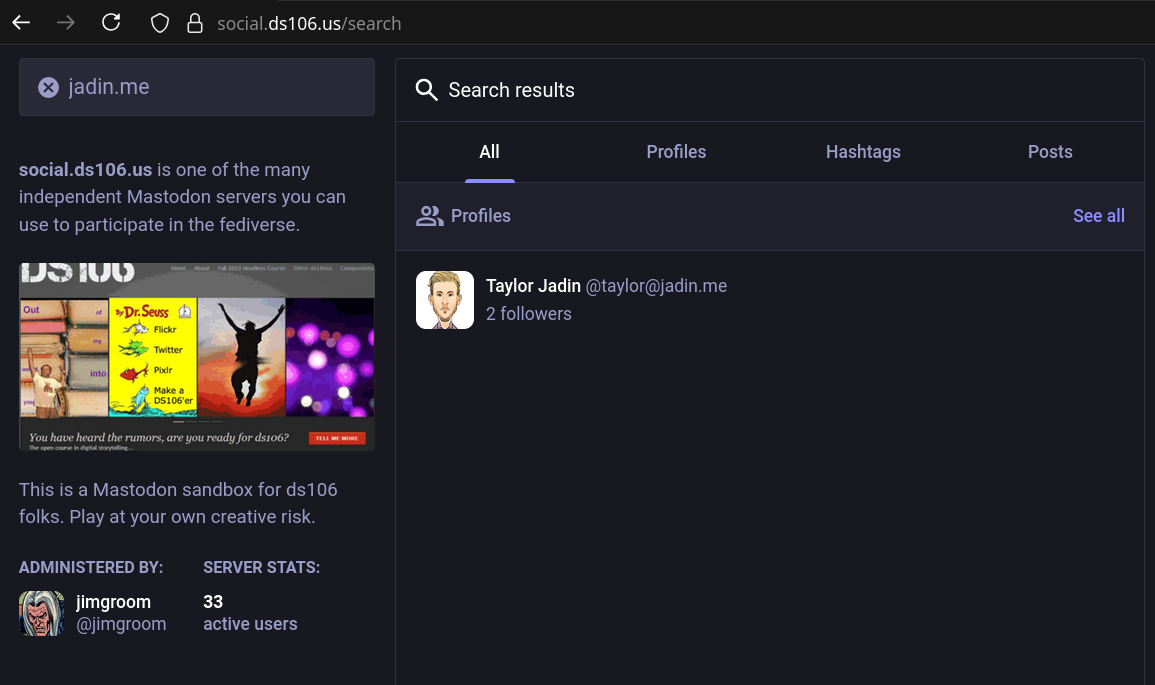The height and width of the screenshot is (685, 1155).
Task: Switch to the Posts tab
Action: tap(1050, 152)
